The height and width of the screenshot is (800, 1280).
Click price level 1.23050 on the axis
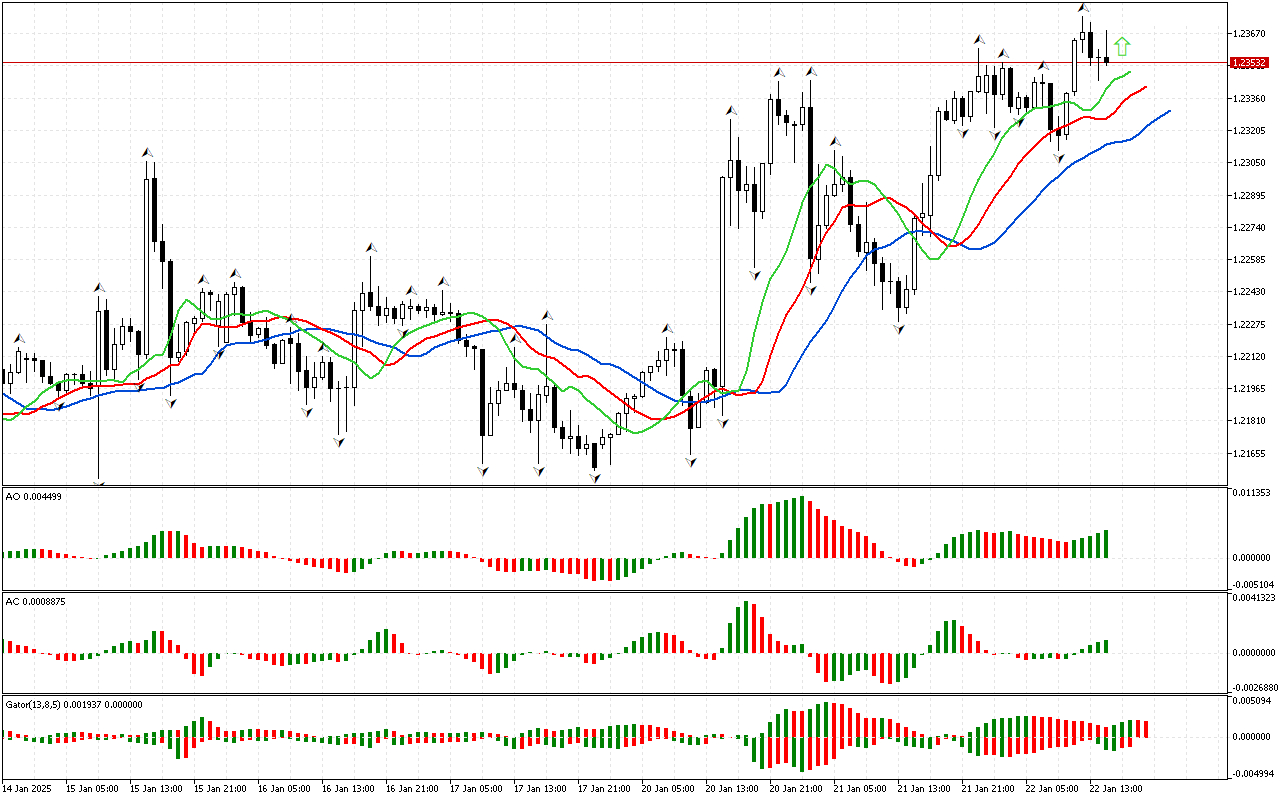(1251, 163)
